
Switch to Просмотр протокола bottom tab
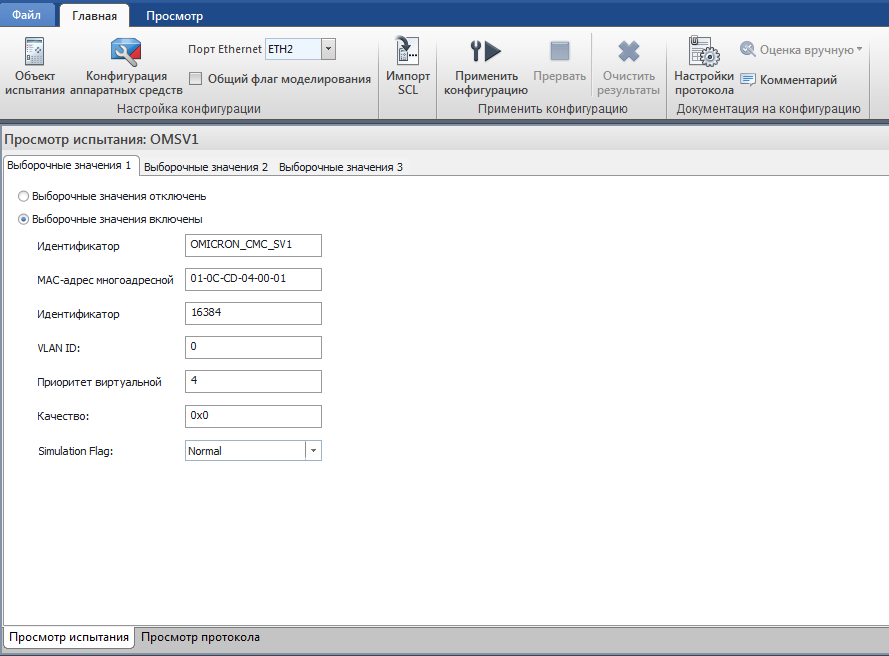point(200,637)
